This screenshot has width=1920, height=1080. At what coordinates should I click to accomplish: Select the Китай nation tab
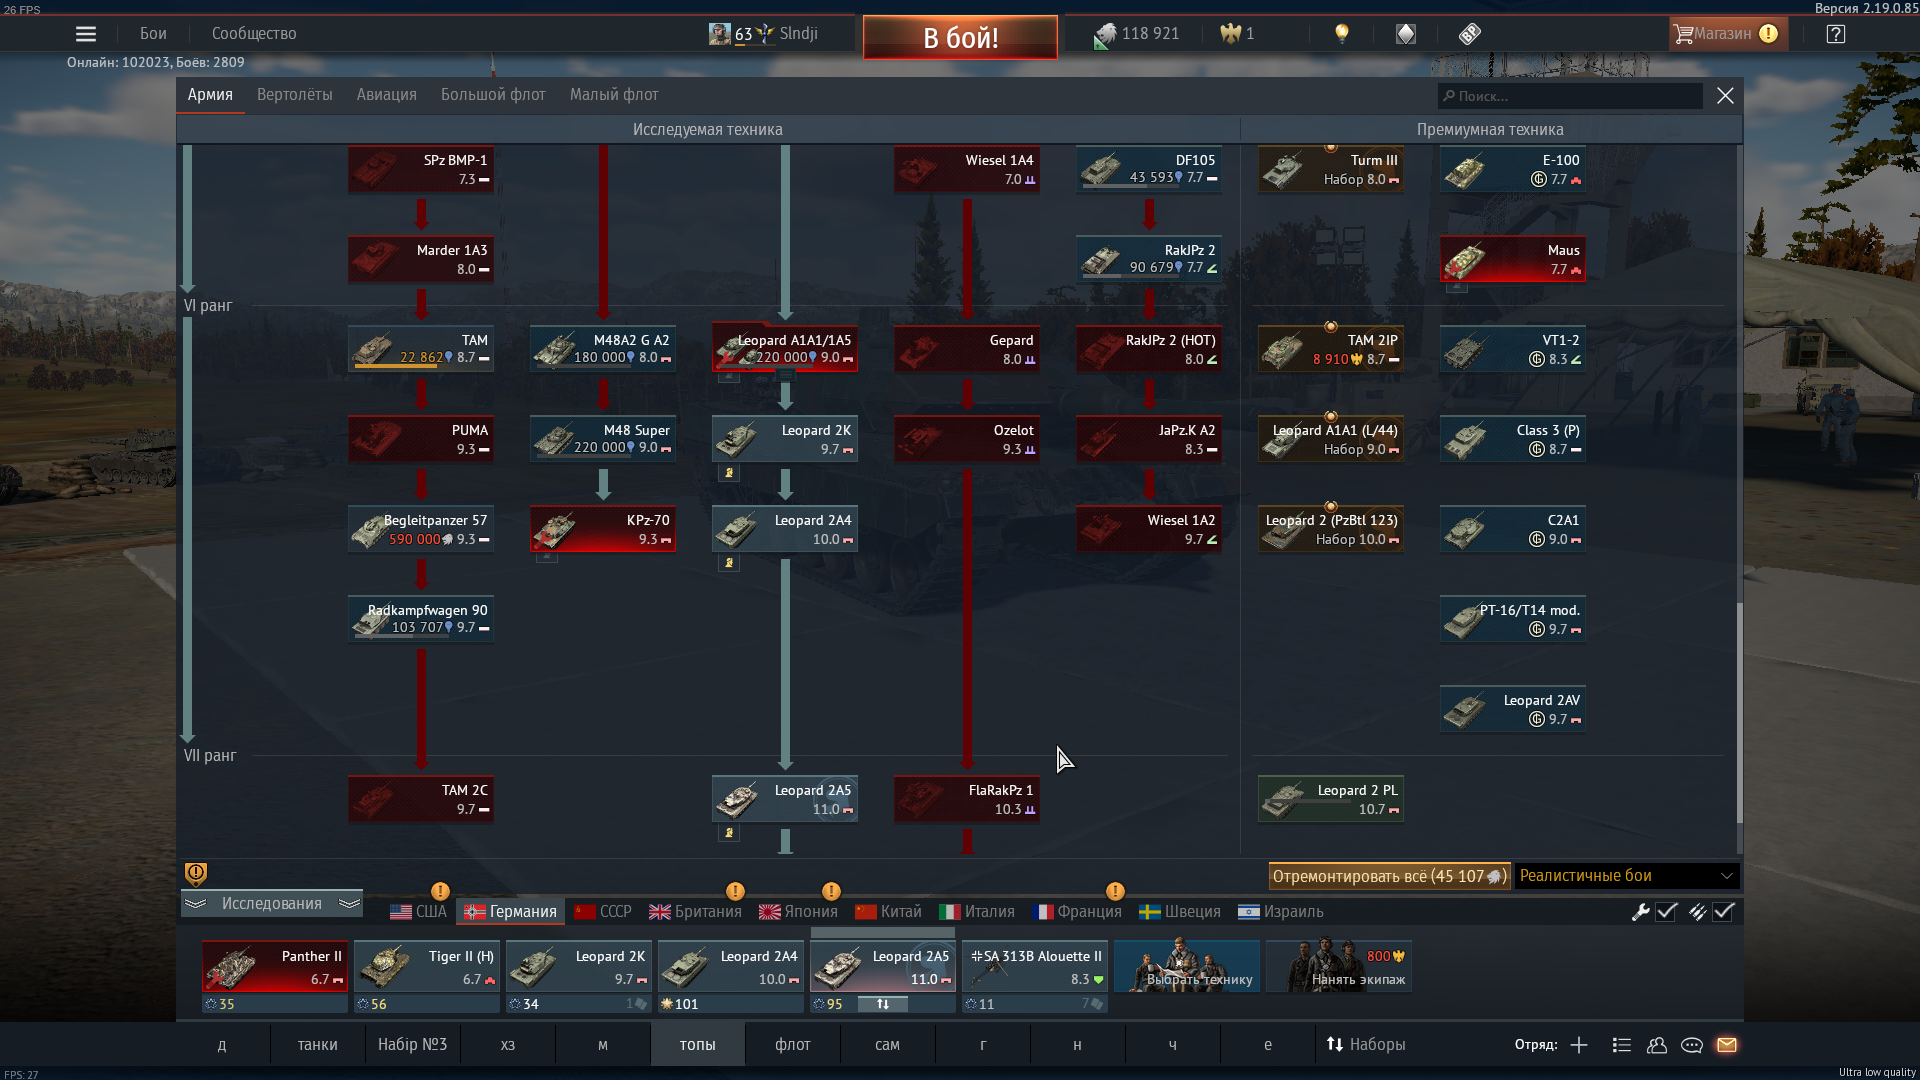point(889,912)
